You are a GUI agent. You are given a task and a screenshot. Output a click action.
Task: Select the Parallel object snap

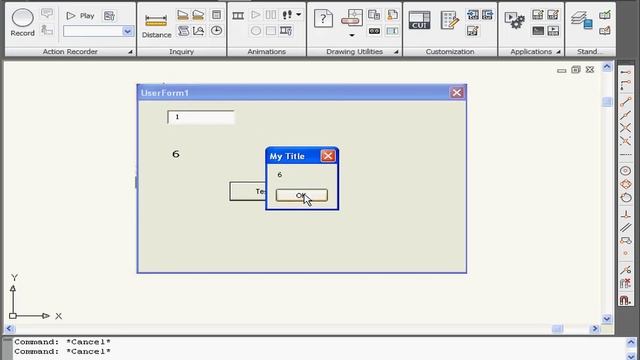pyautogui.click(x=625, y=227)
